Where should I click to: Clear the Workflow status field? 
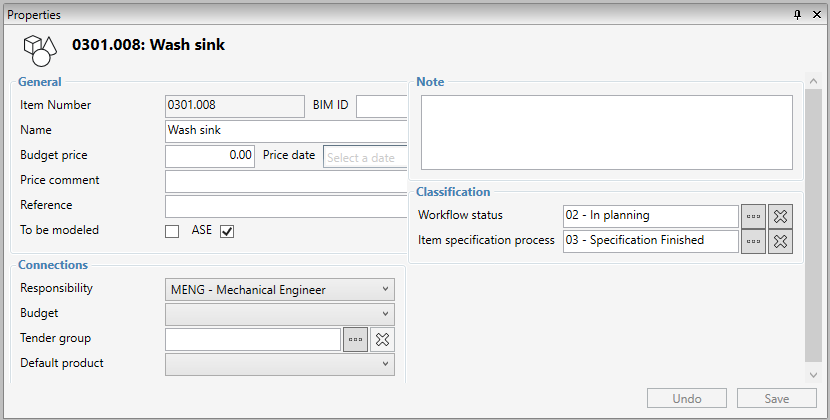(780, 216)
